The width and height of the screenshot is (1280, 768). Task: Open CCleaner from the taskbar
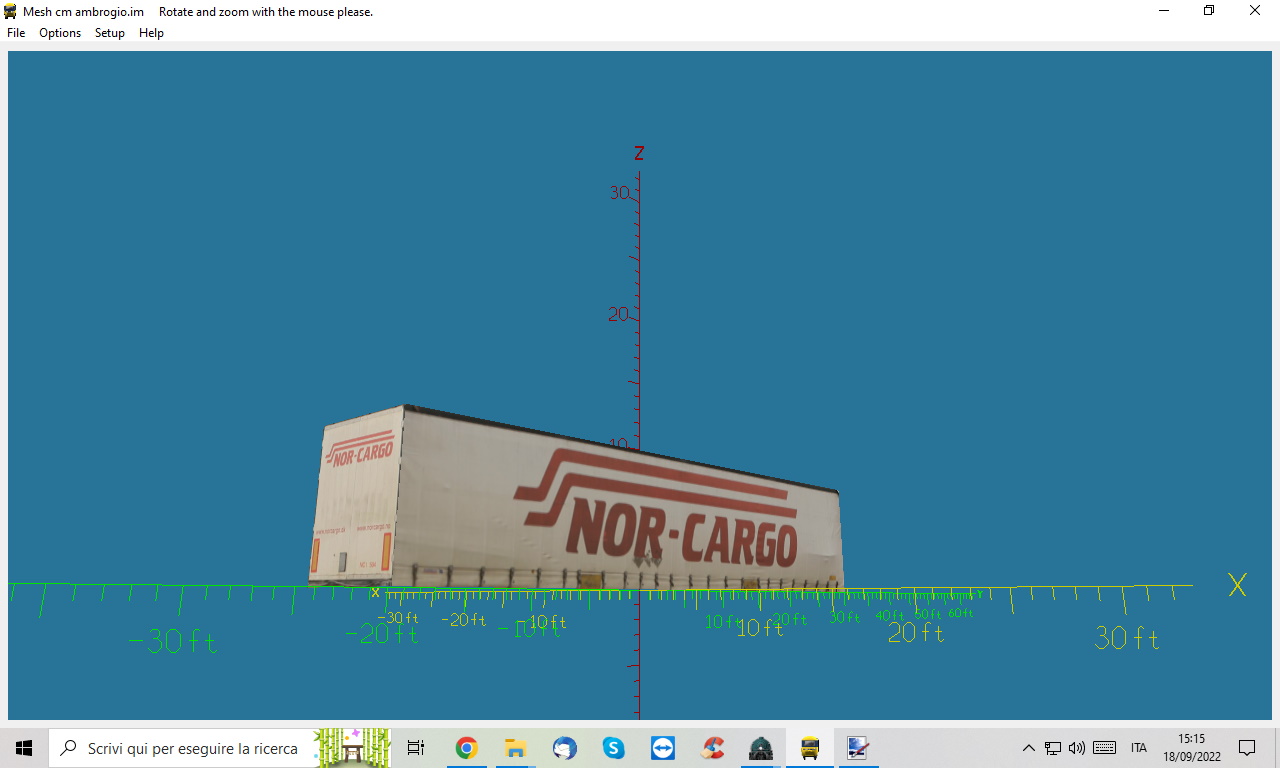(712, 748)
